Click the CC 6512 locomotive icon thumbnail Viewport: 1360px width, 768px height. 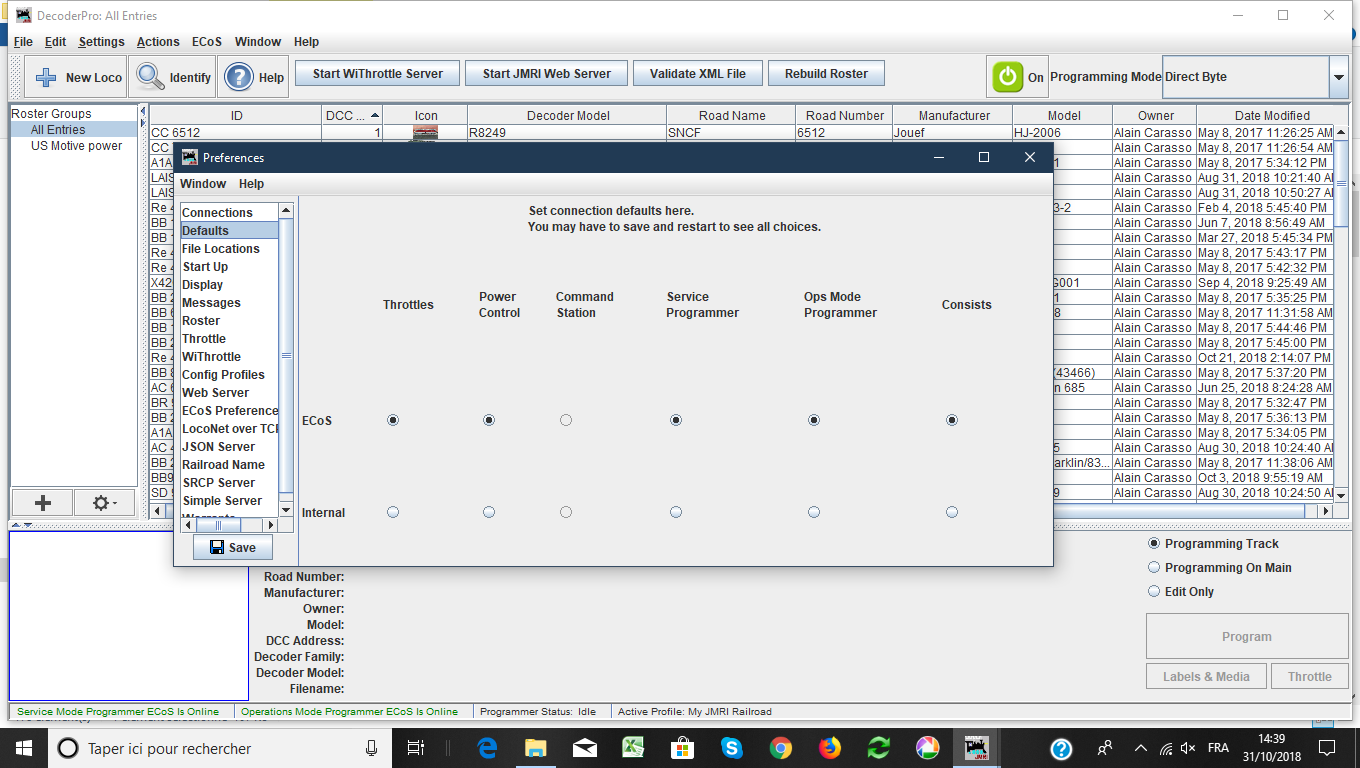[425, 132]
